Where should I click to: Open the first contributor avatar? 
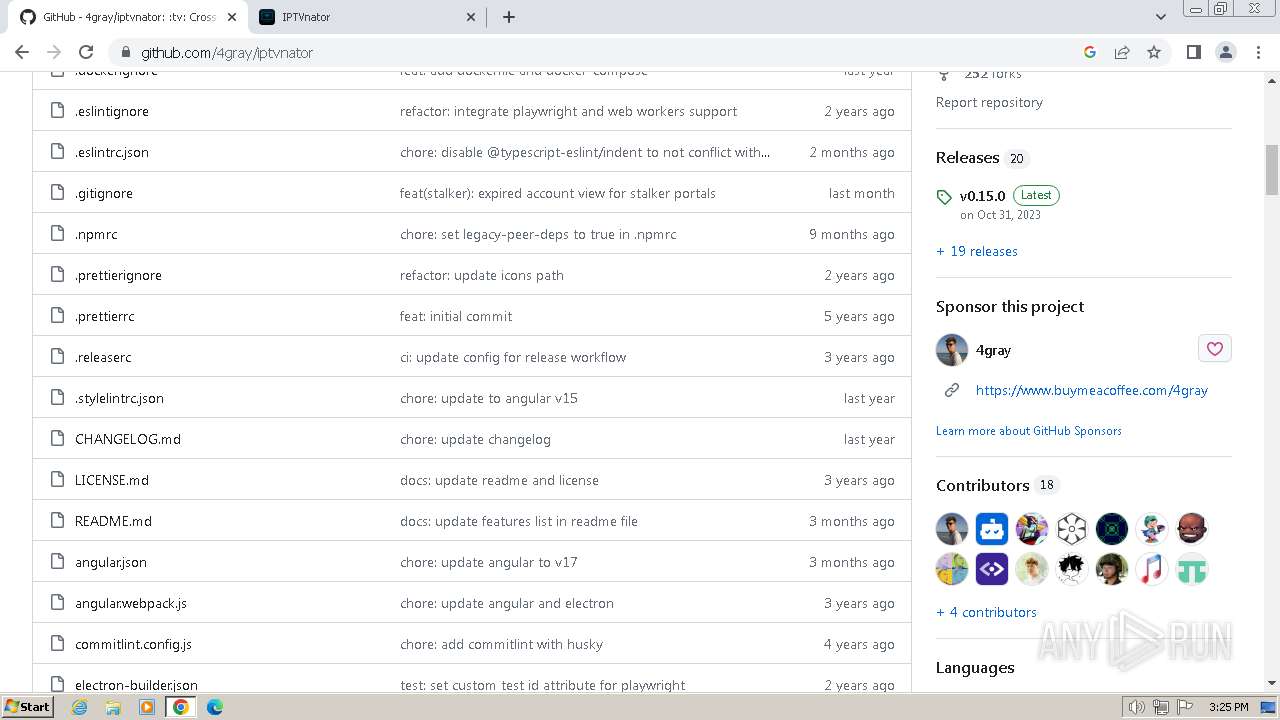tap(952, 528)
